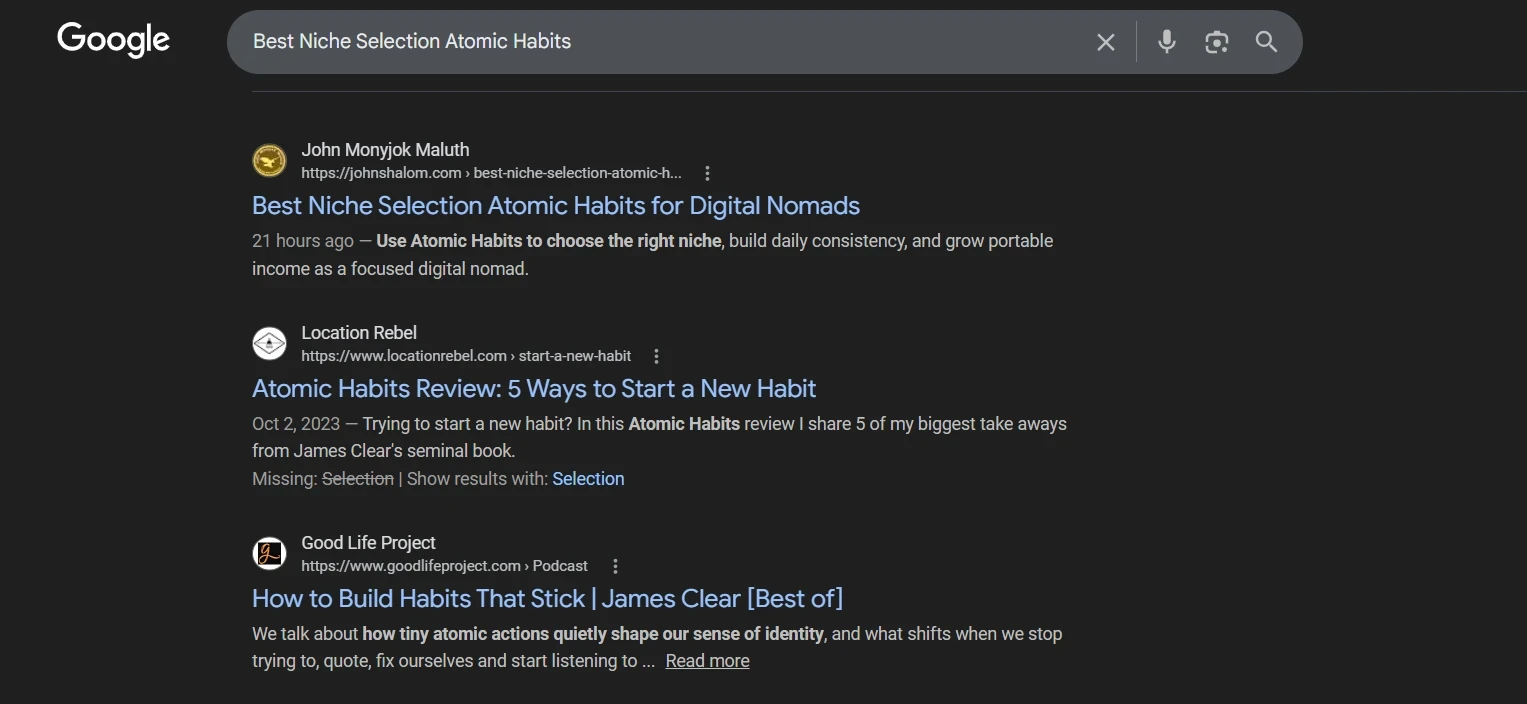Open 'How to Build Habits That Stick' result
The height and width of the screenshot is (704, 1527).
pyautogui.click(x=547, y=599)
